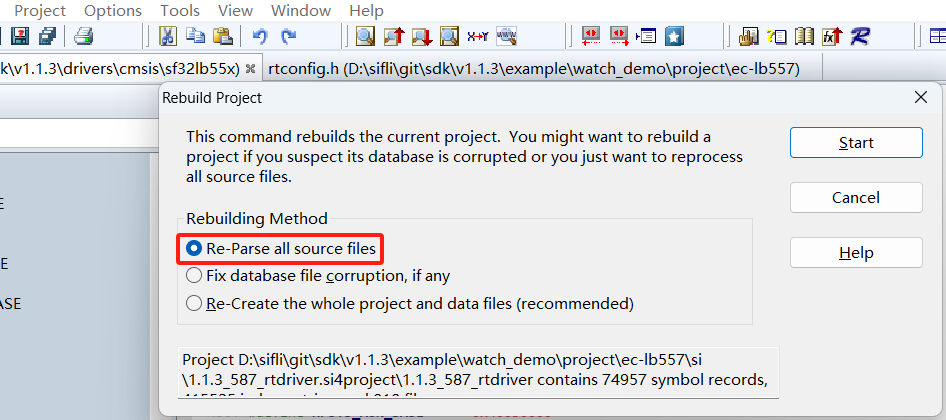Click the Copy toolbar icon

click(195, 36)
